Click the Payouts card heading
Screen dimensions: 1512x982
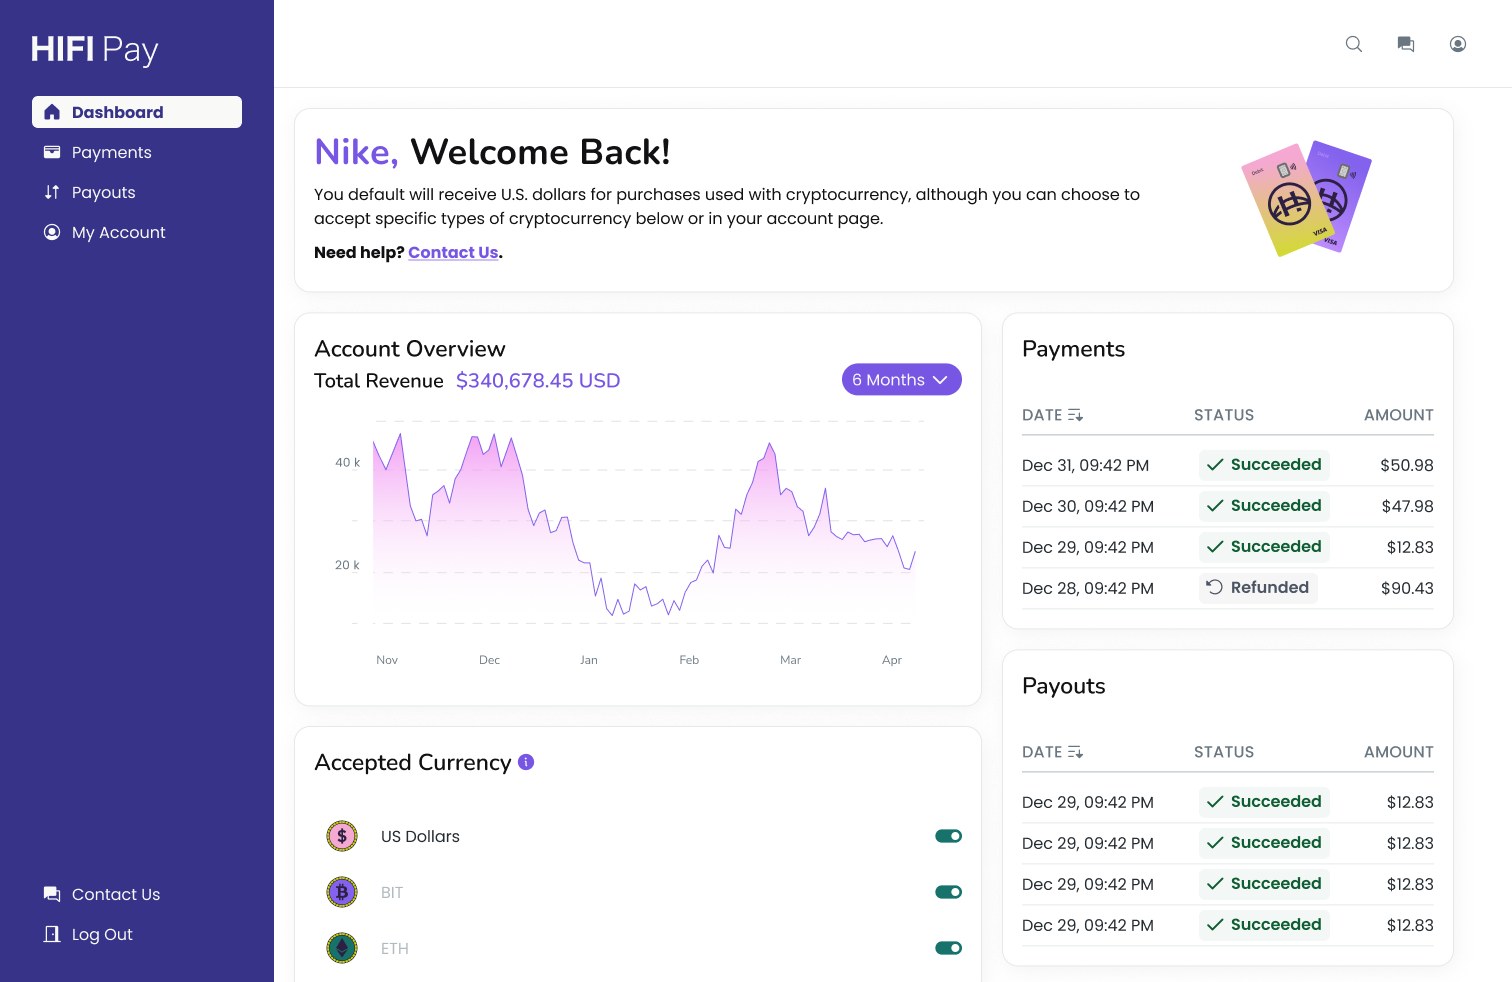(x=1064, y=686)
